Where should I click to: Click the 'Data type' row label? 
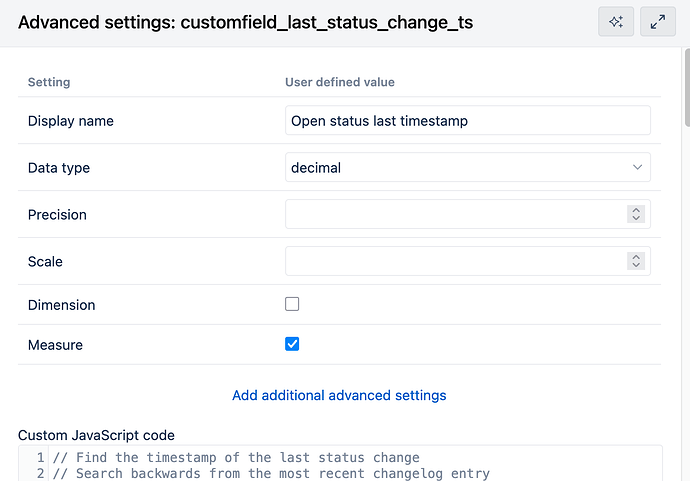click(x=59, y=168)
